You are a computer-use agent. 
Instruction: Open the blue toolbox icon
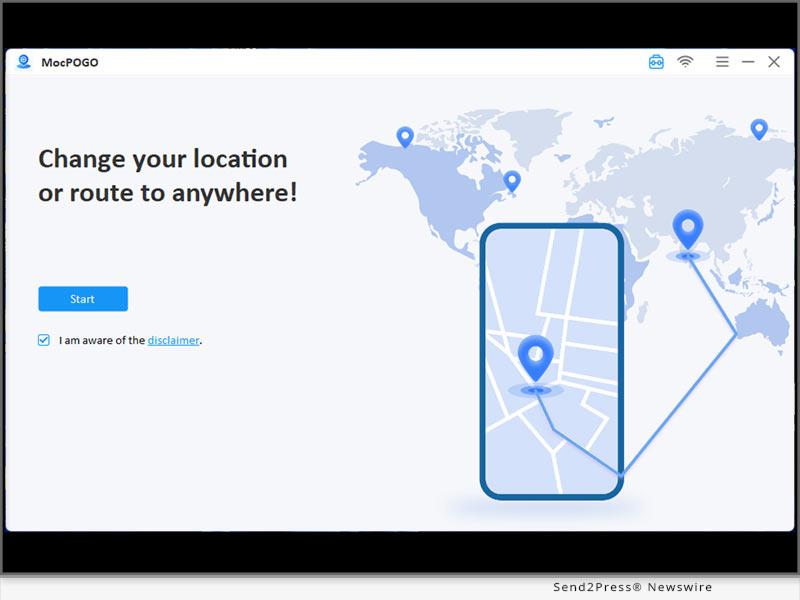coord(656,62)
